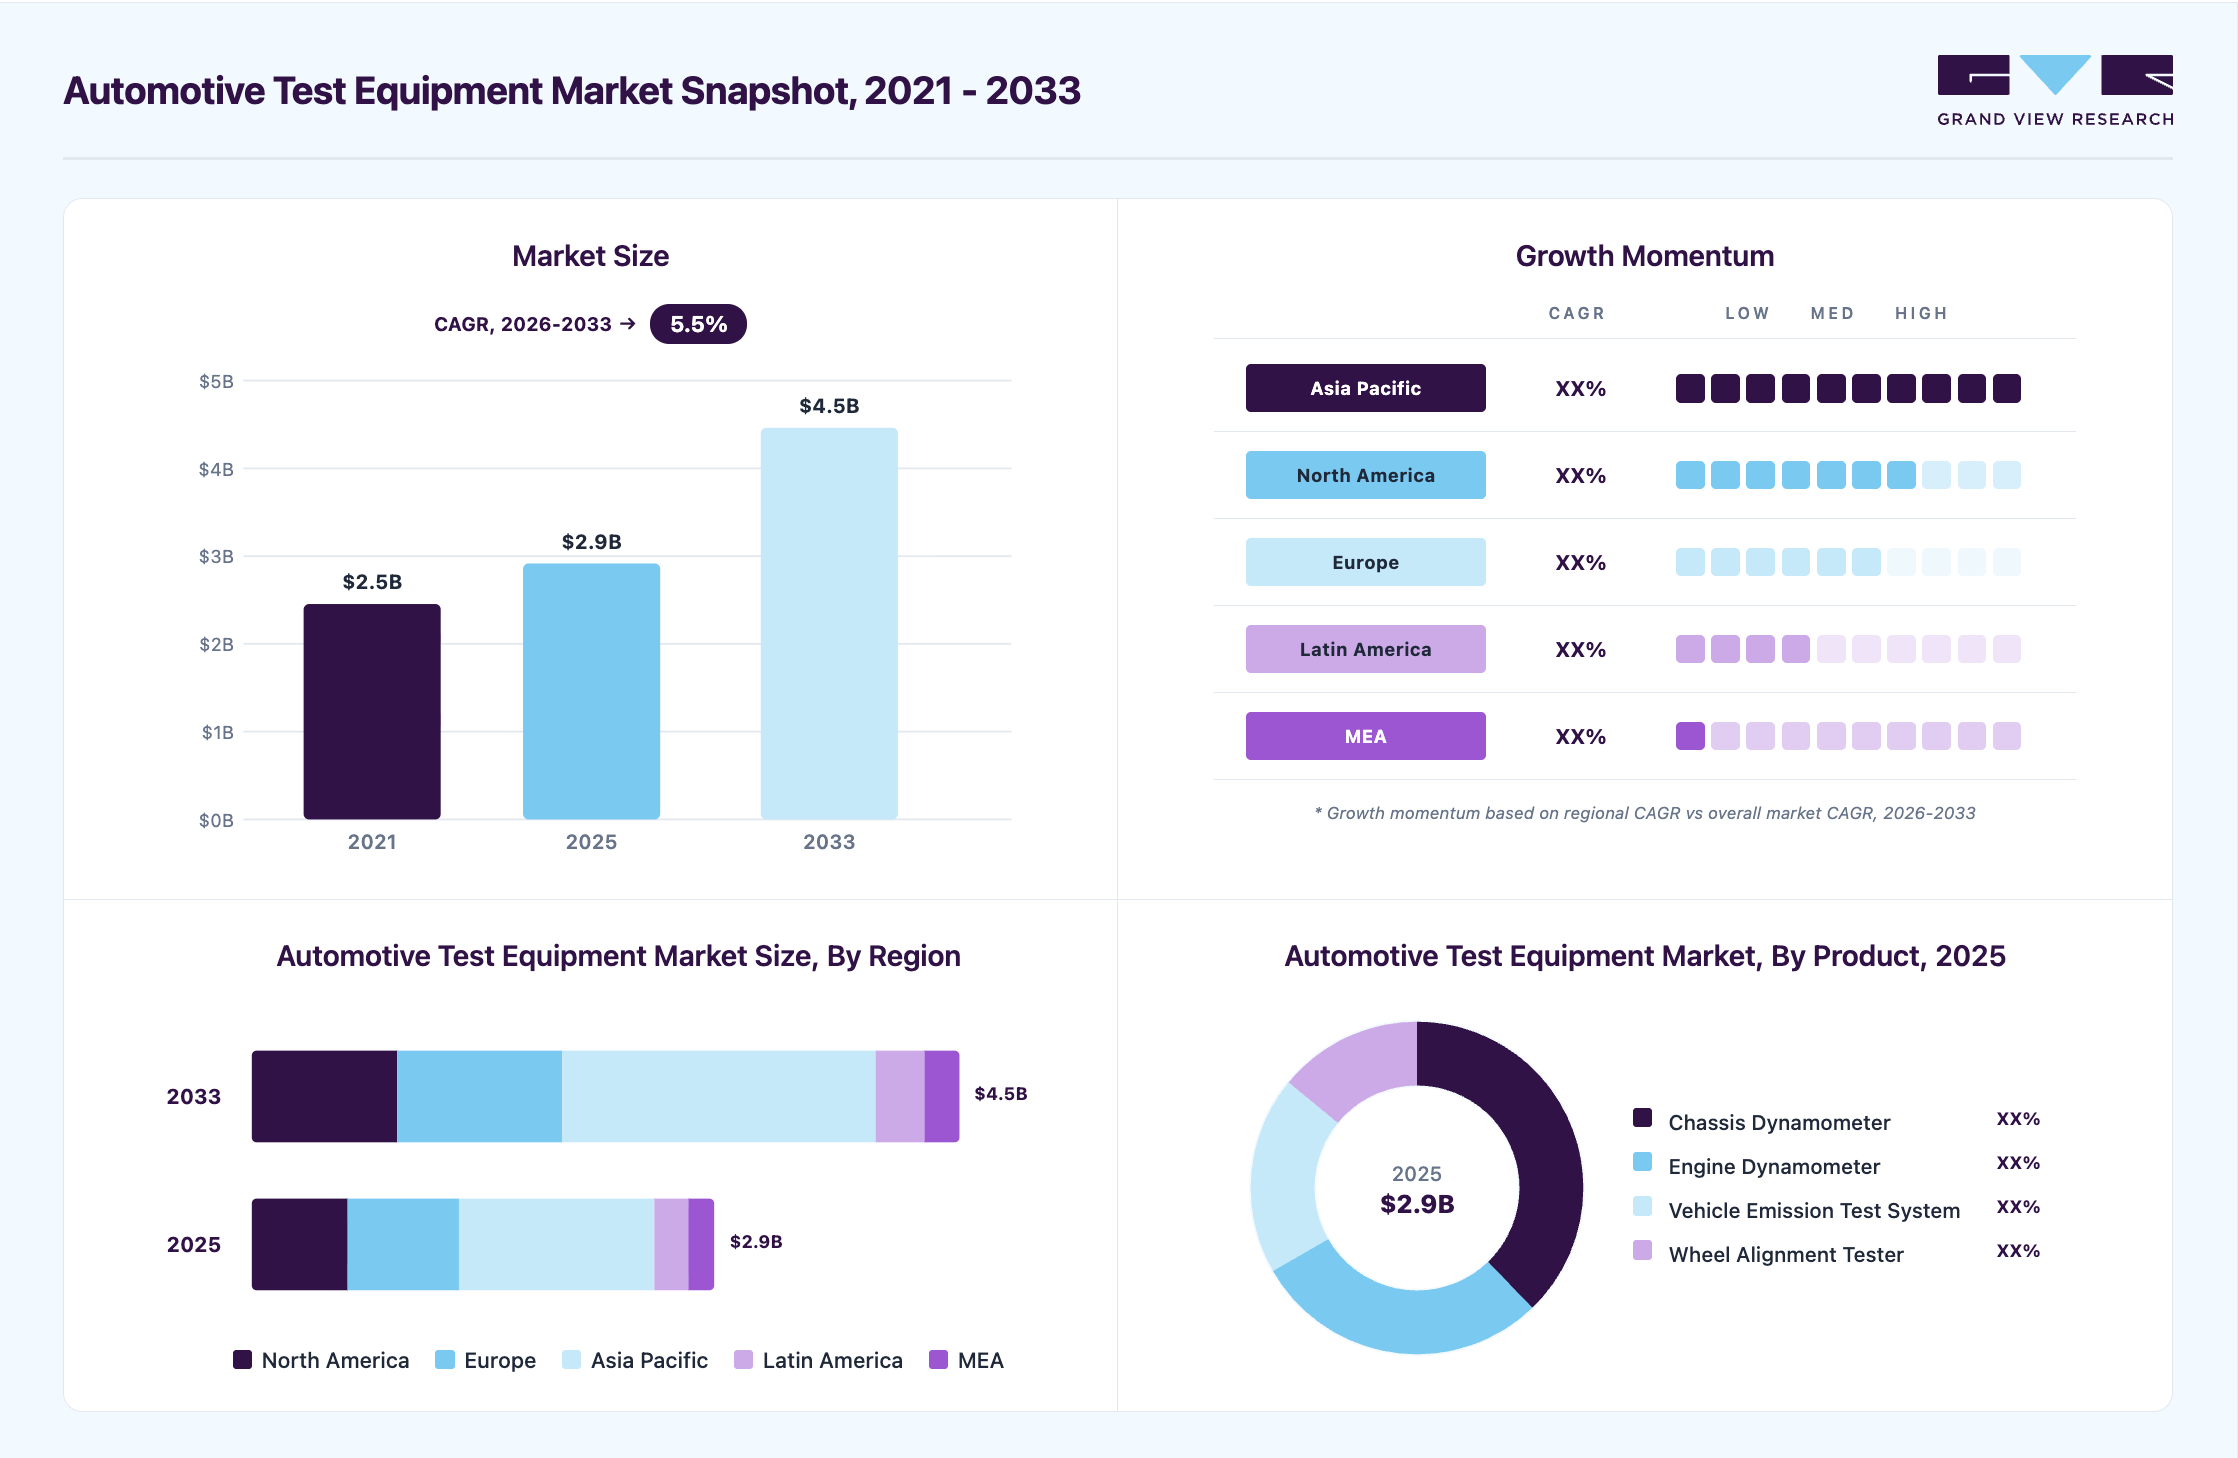Click the Latin America segment of 2025 bar
Image resolution: width=2238 pixels, height=1458 pixels.
(671, 1244)
